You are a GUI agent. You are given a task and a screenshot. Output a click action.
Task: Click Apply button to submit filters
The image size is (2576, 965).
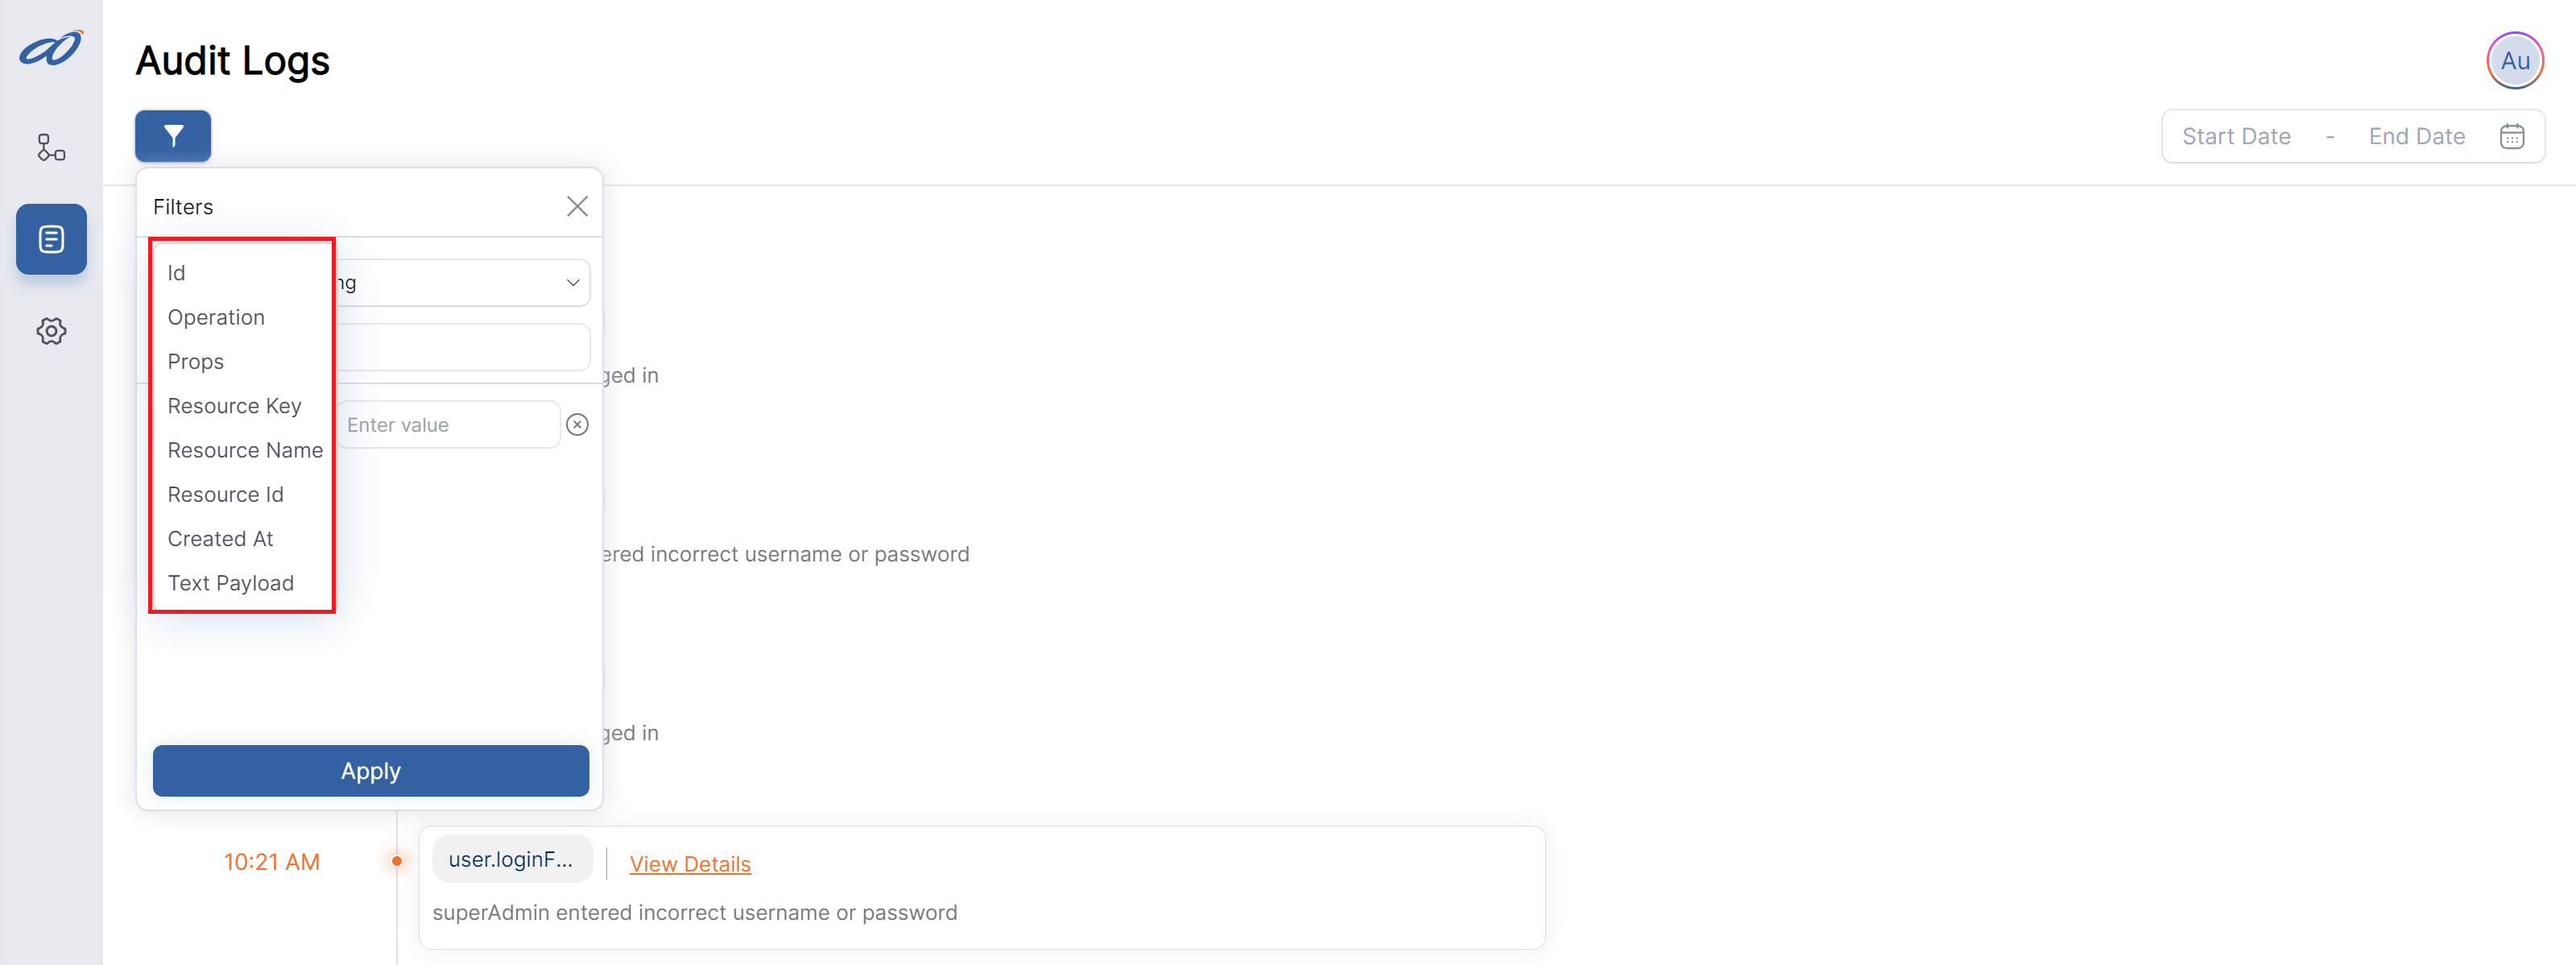(x=370, y=769)
